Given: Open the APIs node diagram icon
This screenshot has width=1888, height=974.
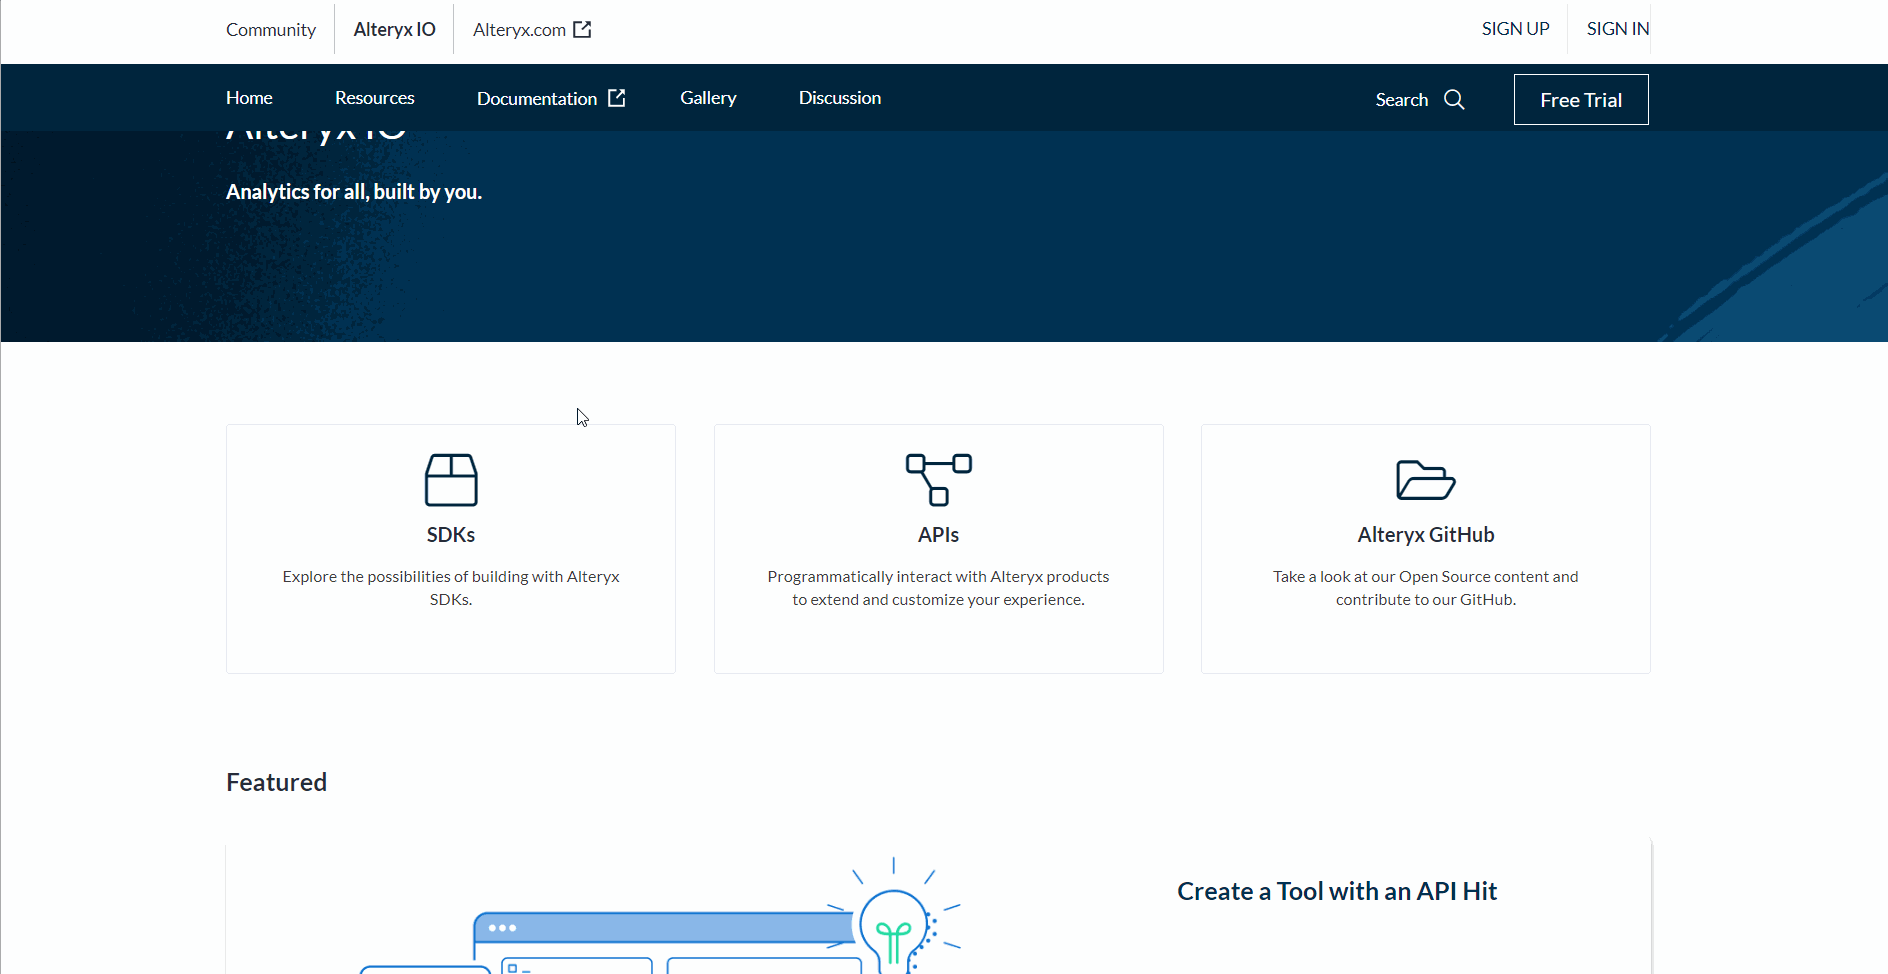Looking at the screenshot, I should tap(939, 480).
